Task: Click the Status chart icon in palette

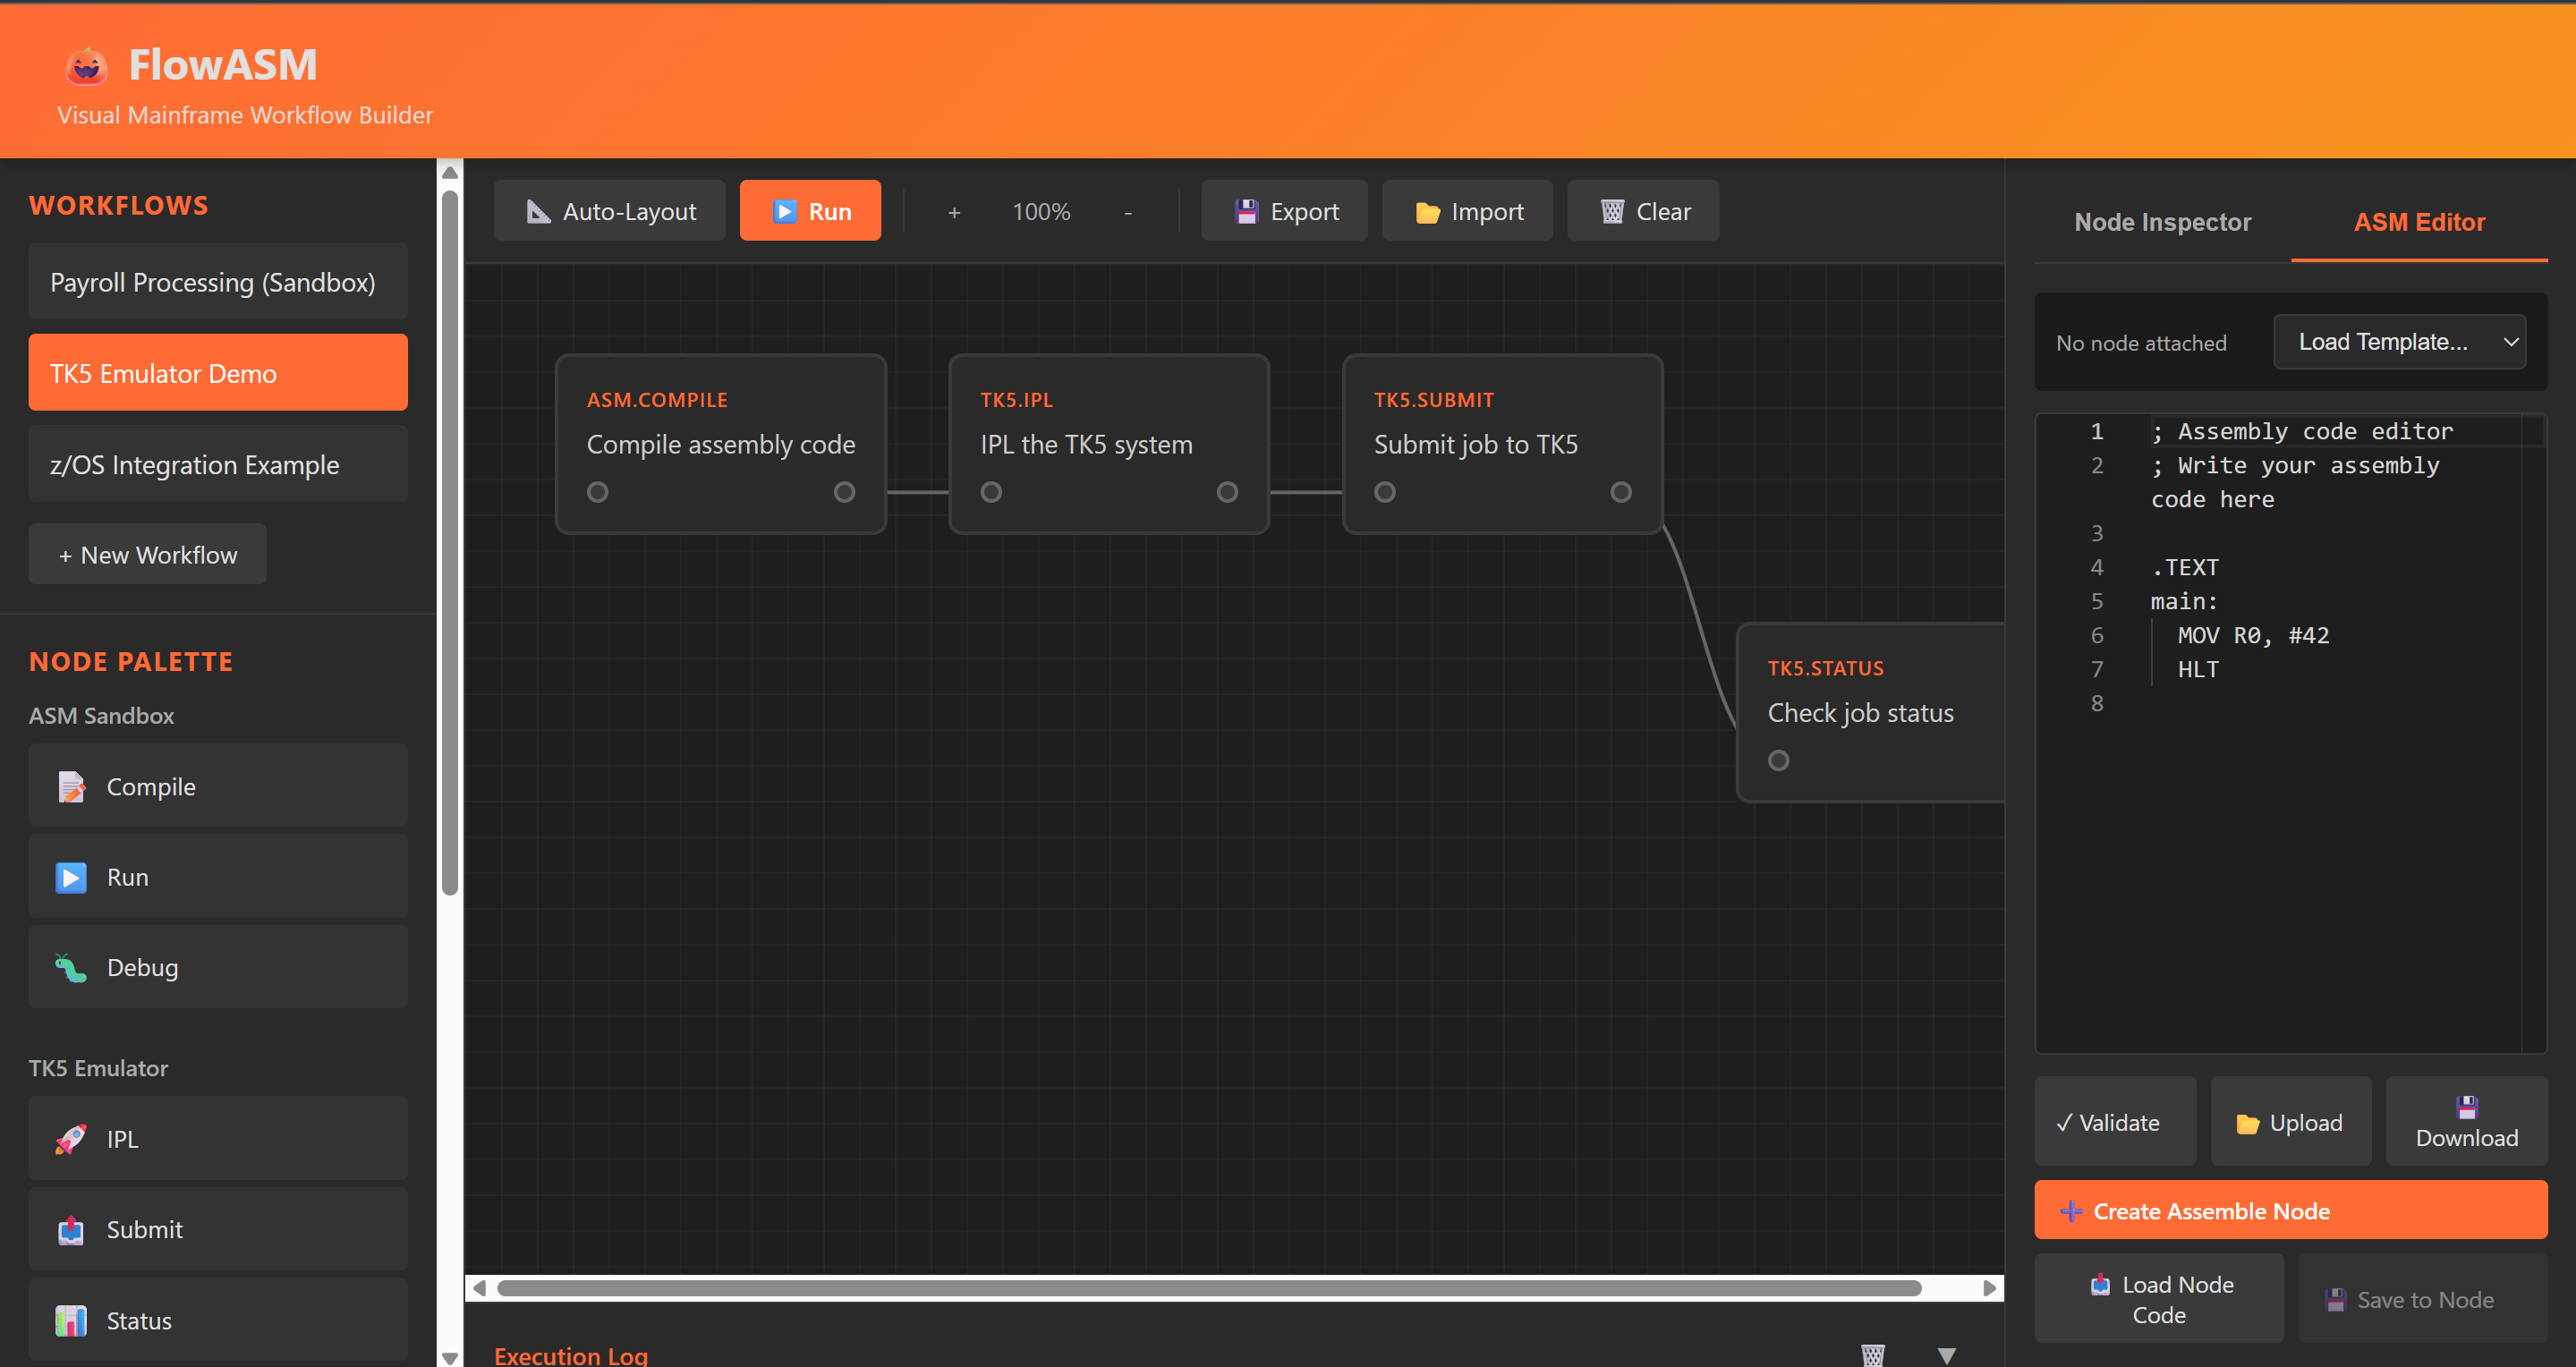Action: click(x=71, y=1320)
